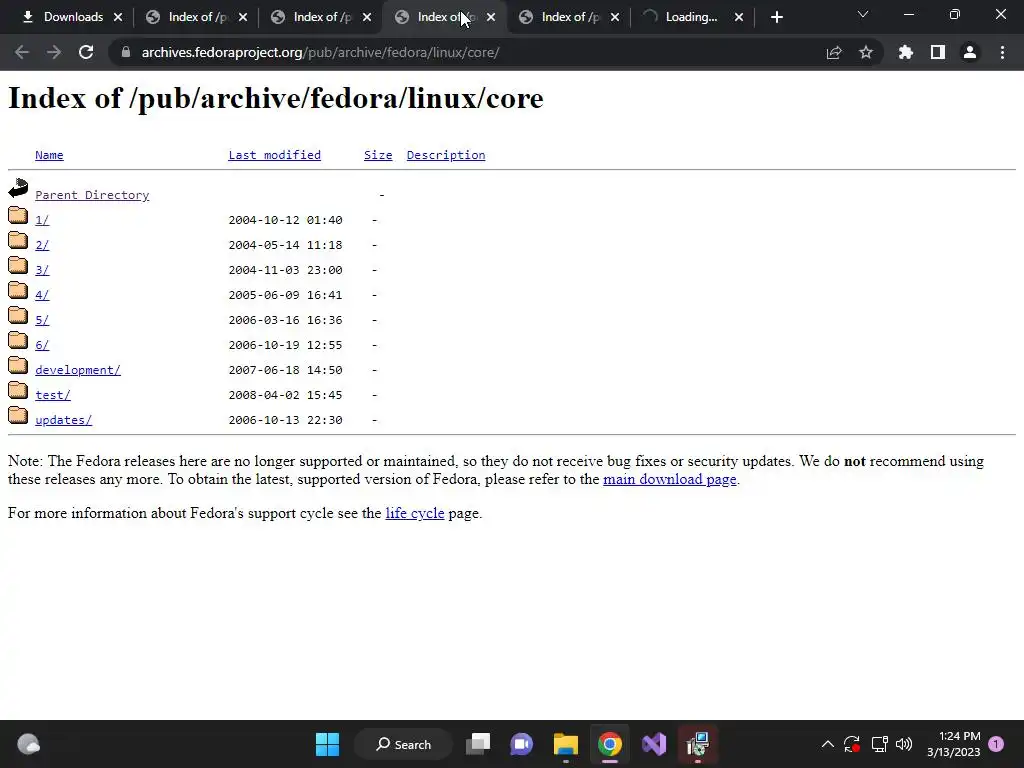Open Chrome's three-dot menu
The height and width of the screenshot is (768, 1024).
tap(1002, 52)
